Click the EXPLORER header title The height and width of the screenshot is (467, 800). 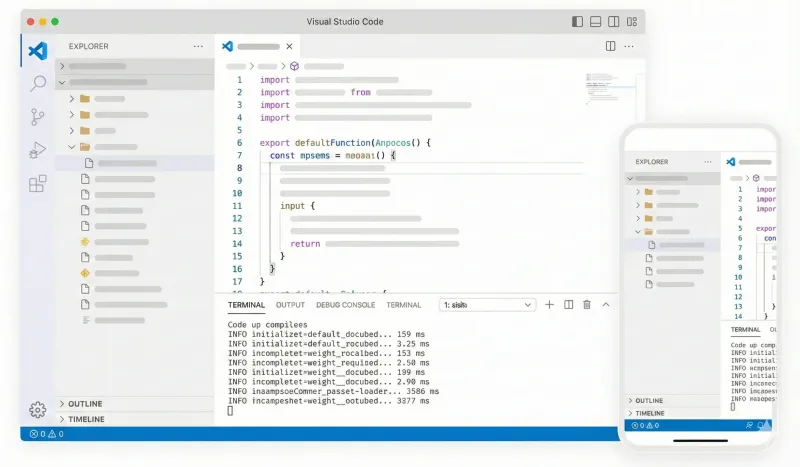88,46
